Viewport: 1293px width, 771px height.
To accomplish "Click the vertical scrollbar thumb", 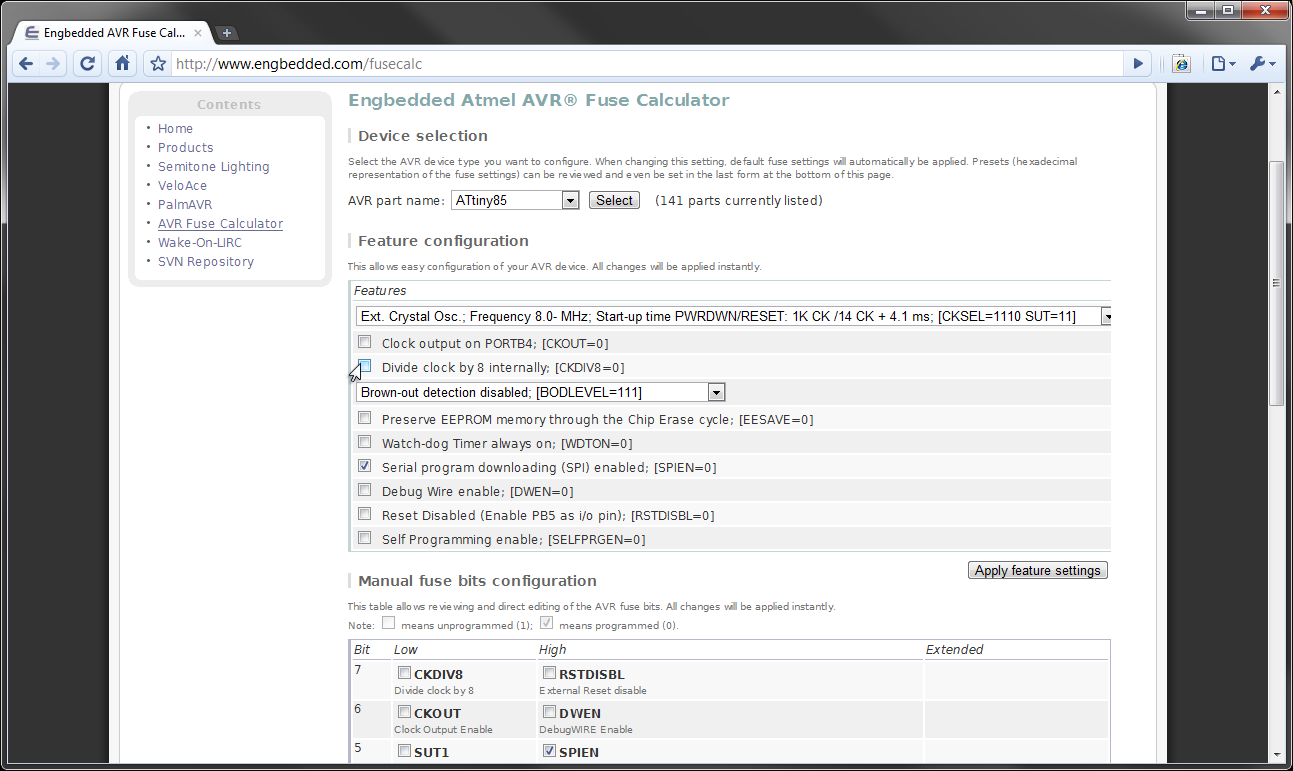I will (1276, 282).
